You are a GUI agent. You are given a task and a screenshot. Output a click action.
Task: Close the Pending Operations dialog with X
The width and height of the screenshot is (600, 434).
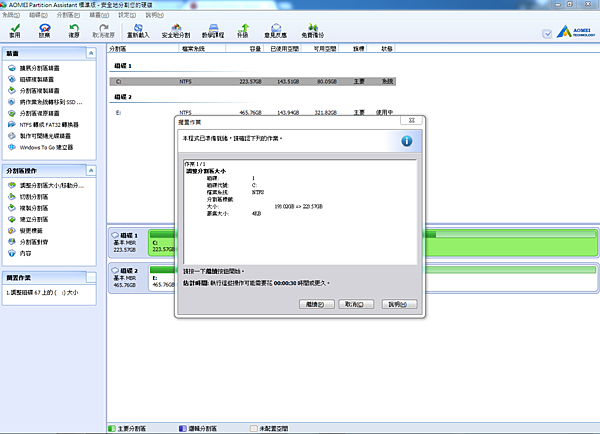(411, 120)
